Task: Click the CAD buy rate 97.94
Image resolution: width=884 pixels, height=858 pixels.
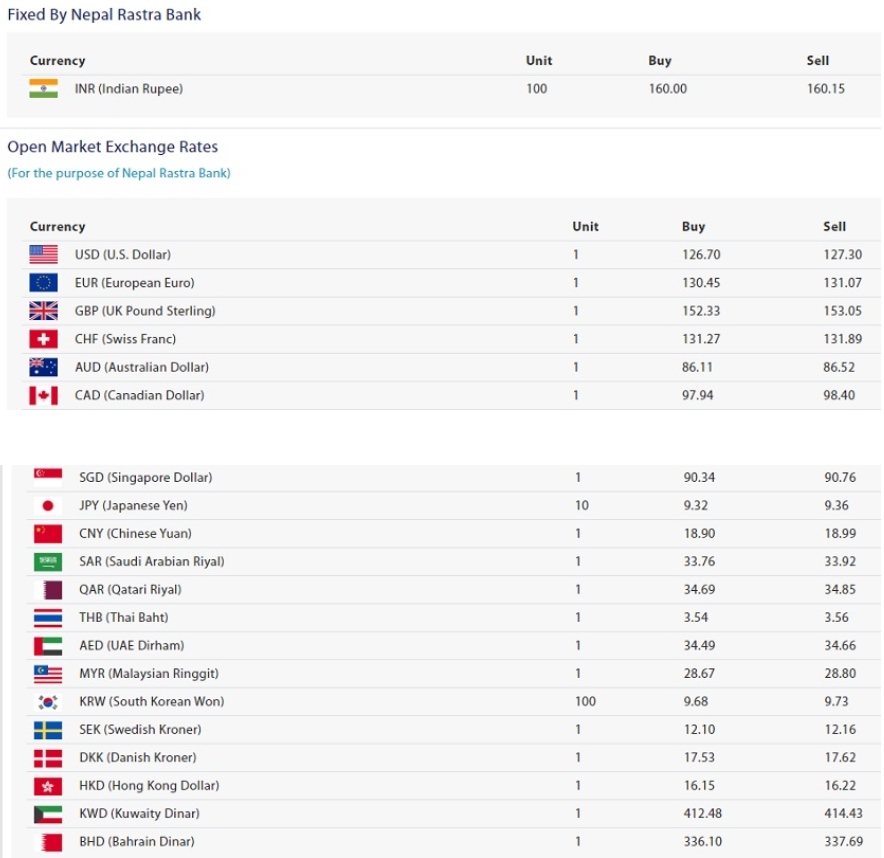Action: [x=698, y=395]
